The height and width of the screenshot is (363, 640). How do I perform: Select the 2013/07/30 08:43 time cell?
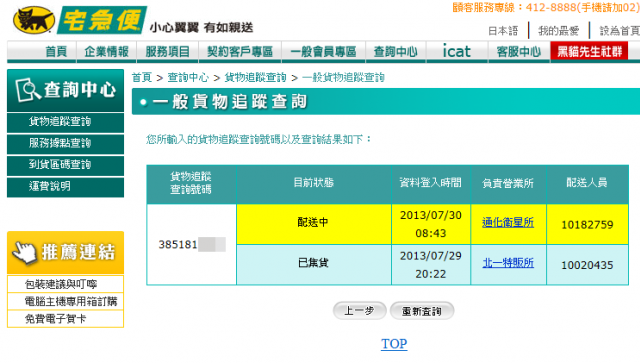(x=431, y=224)
